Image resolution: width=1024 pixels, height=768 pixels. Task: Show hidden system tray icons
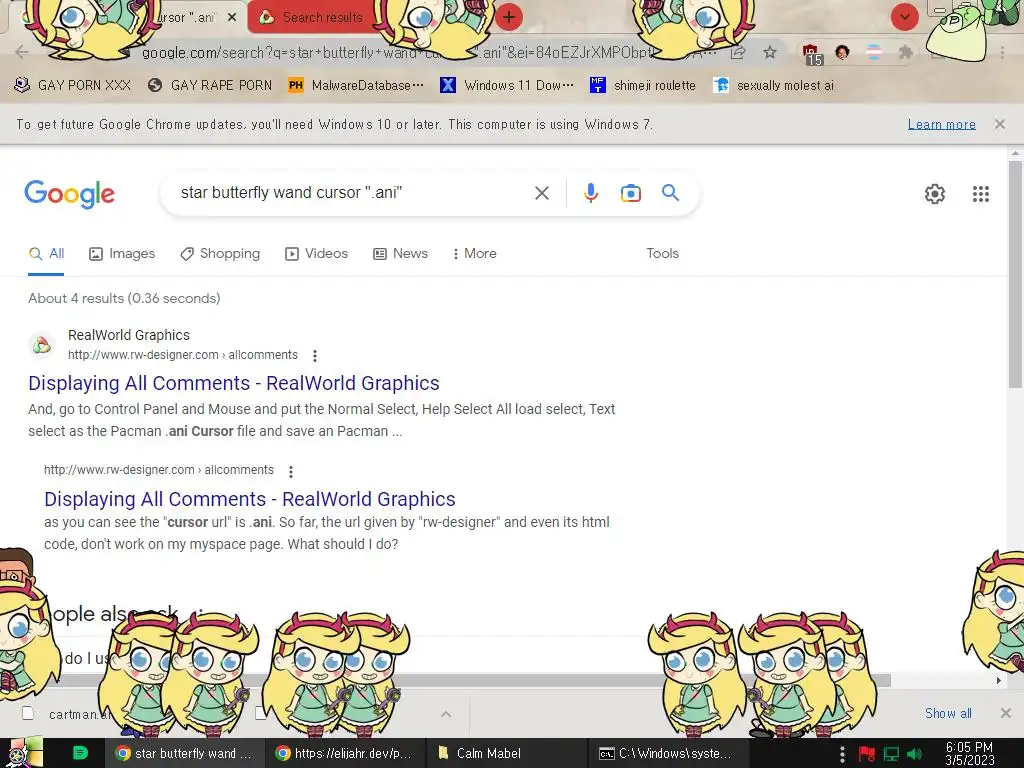pyautogui.click(x=842, y=754)
